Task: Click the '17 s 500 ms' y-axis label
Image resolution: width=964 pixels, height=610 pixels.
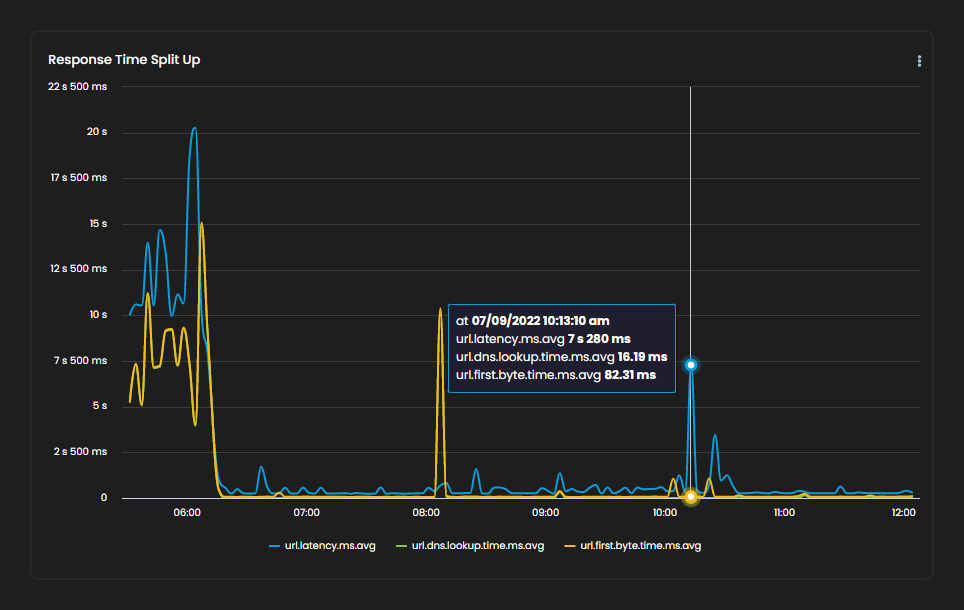Action: pos(79,178)
